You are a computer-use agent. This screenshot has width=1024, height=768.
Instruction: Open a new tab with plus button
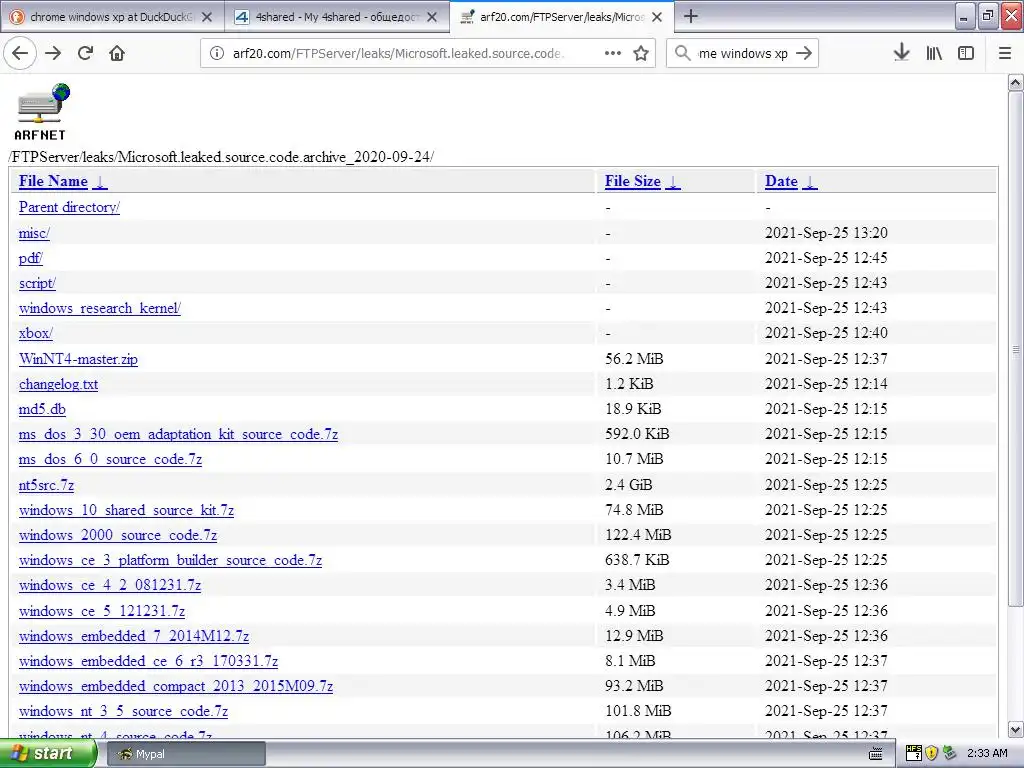690,16
